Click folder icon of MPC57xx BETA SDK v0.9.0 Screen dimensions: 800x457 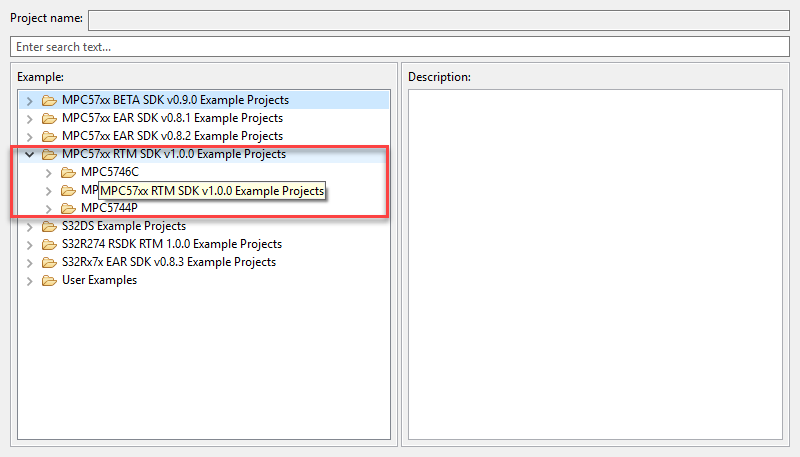[x=49, y=100]
